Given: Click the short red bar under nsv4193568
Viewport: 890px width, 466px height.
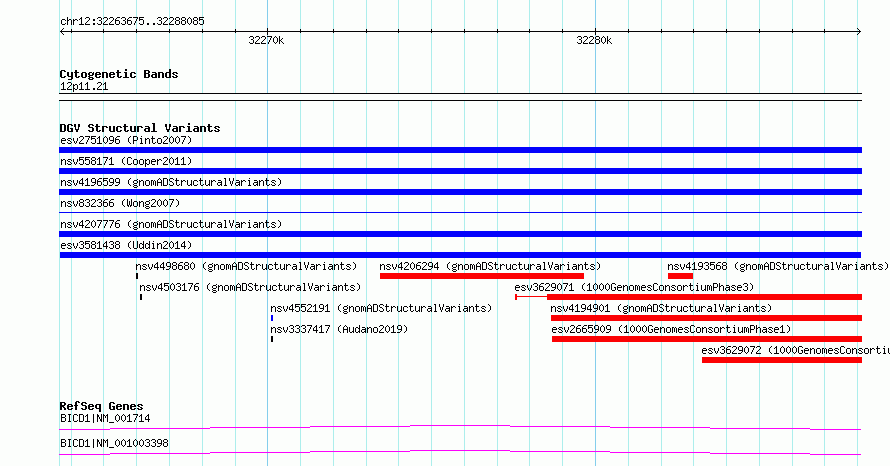Looking at the screenshot, I should [x=680, y=276].
